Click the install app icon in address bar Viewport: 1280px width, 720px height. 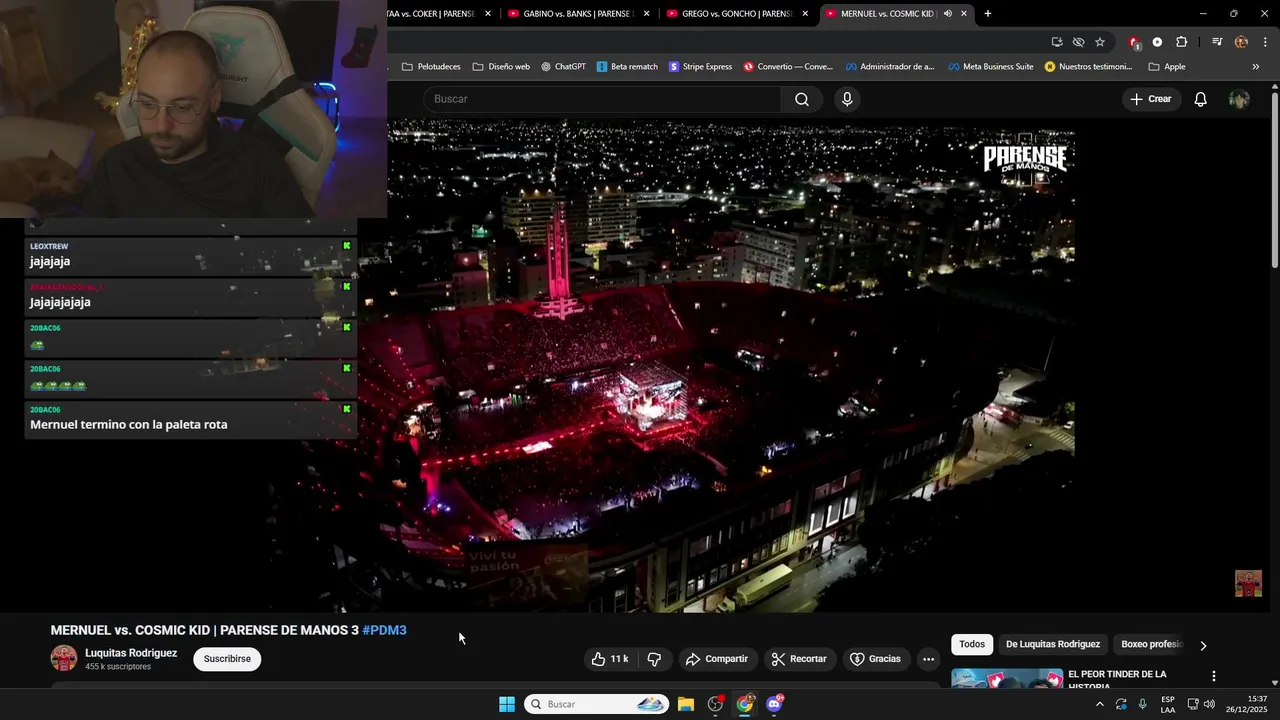tap(1057, 42)
